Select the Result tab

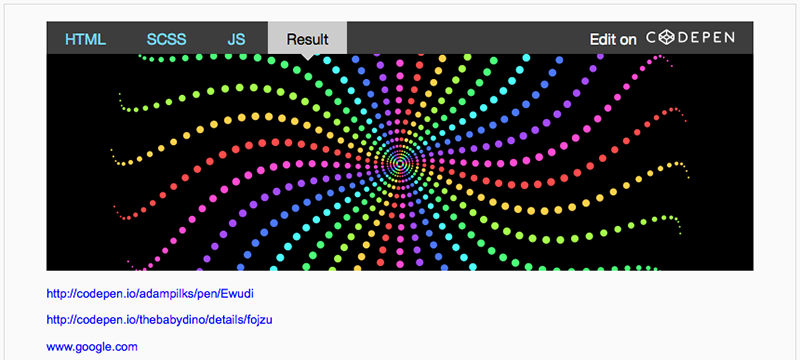308,38
